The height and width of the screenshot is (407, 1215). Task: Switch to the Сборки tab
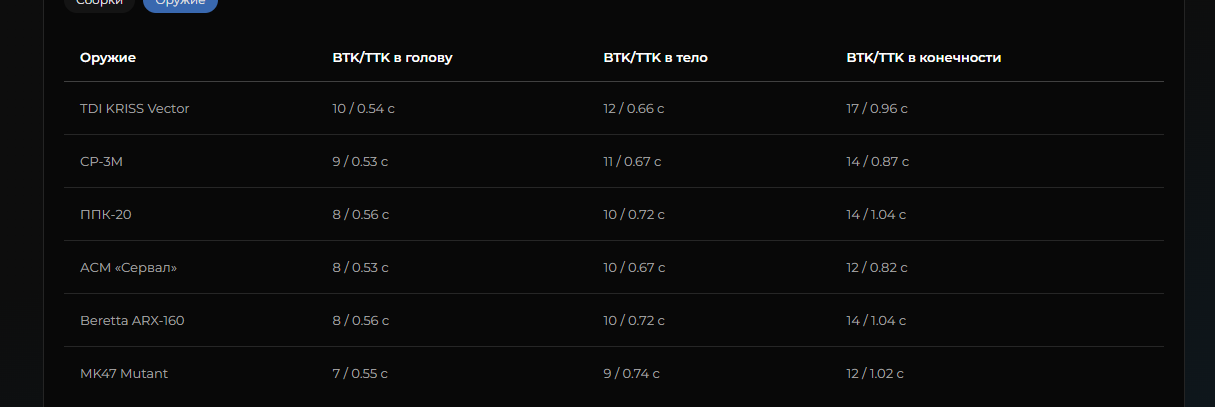pyautogui.click(x=99, y=3)
